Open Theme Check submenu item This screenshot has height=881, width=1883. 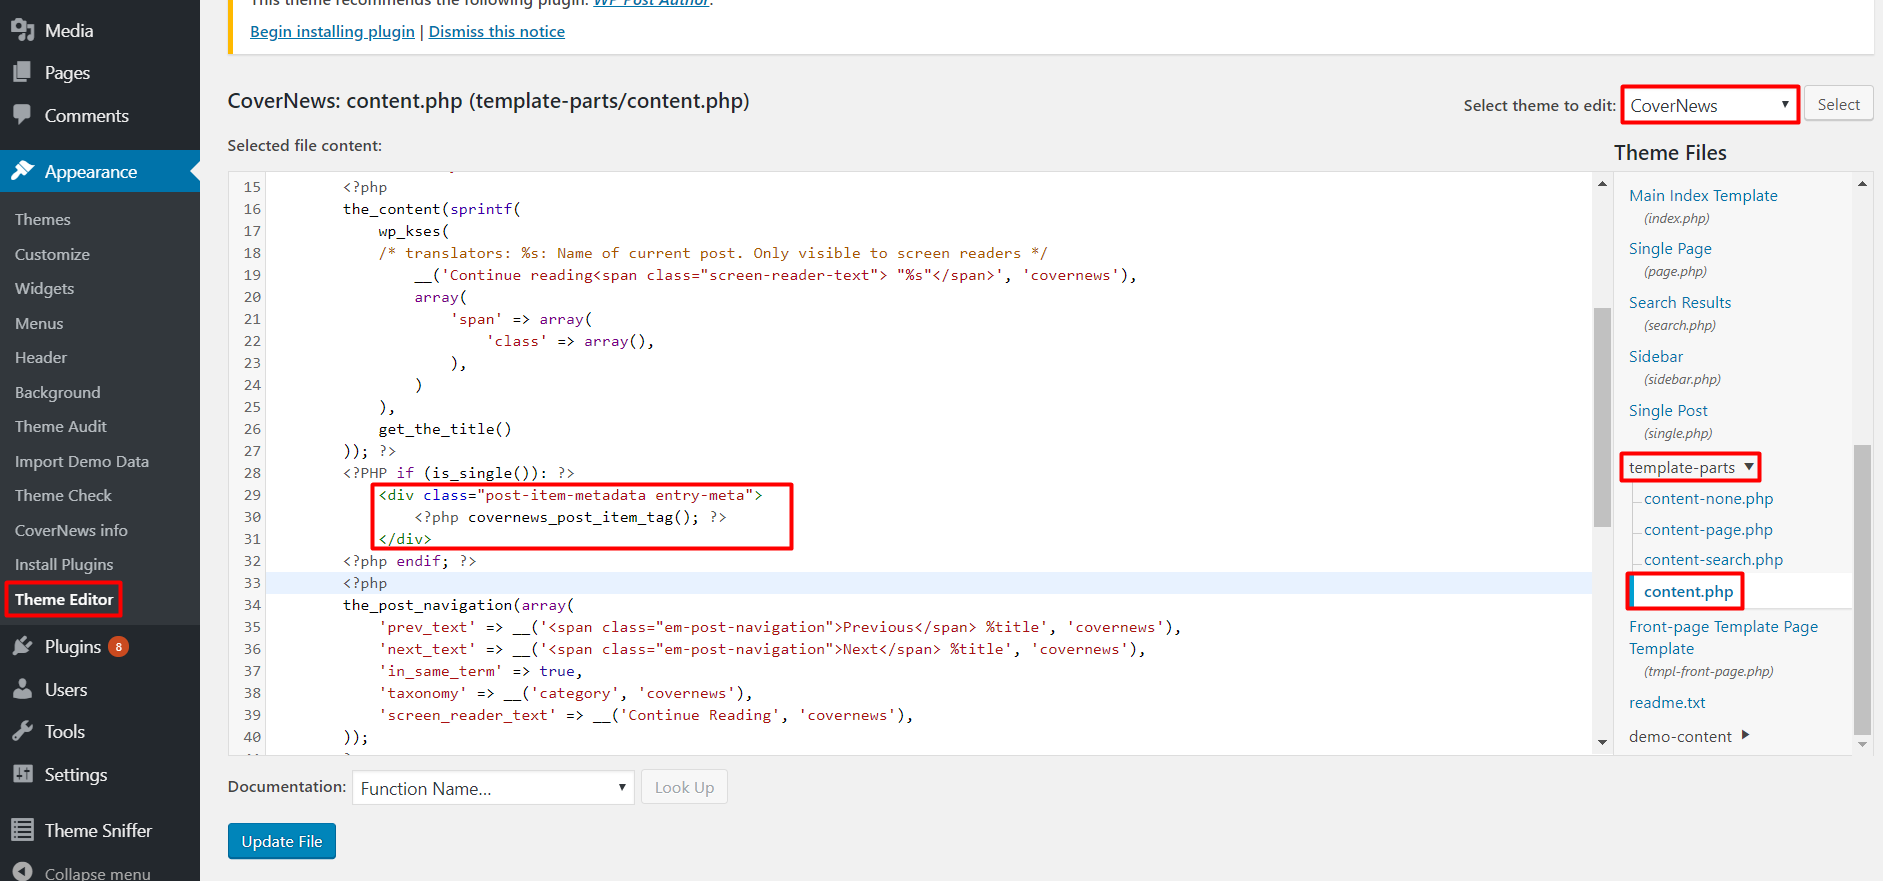coord(63,495)
